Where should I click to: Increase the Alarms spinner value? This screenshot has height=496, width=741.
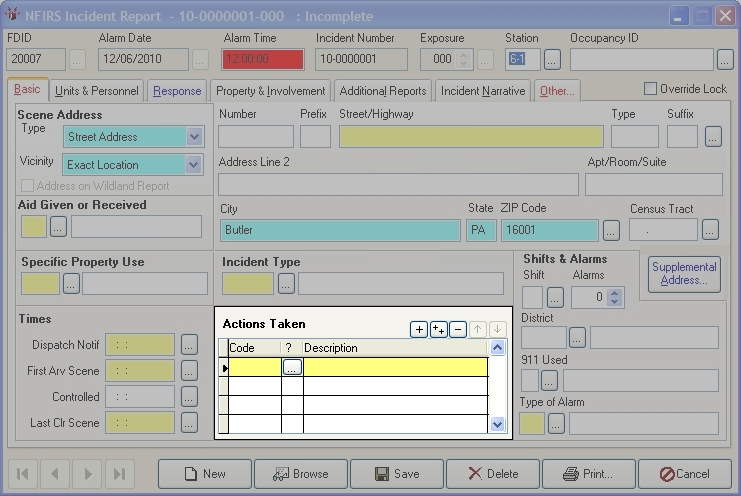[x=617, y=292]
